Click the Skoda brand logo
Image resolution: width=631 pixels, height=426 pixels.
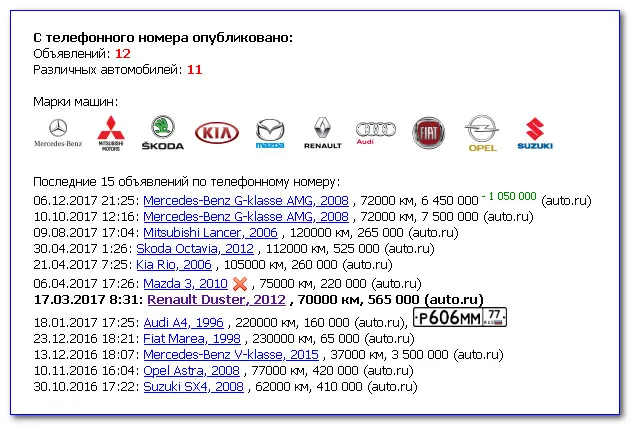click(163, 133)
